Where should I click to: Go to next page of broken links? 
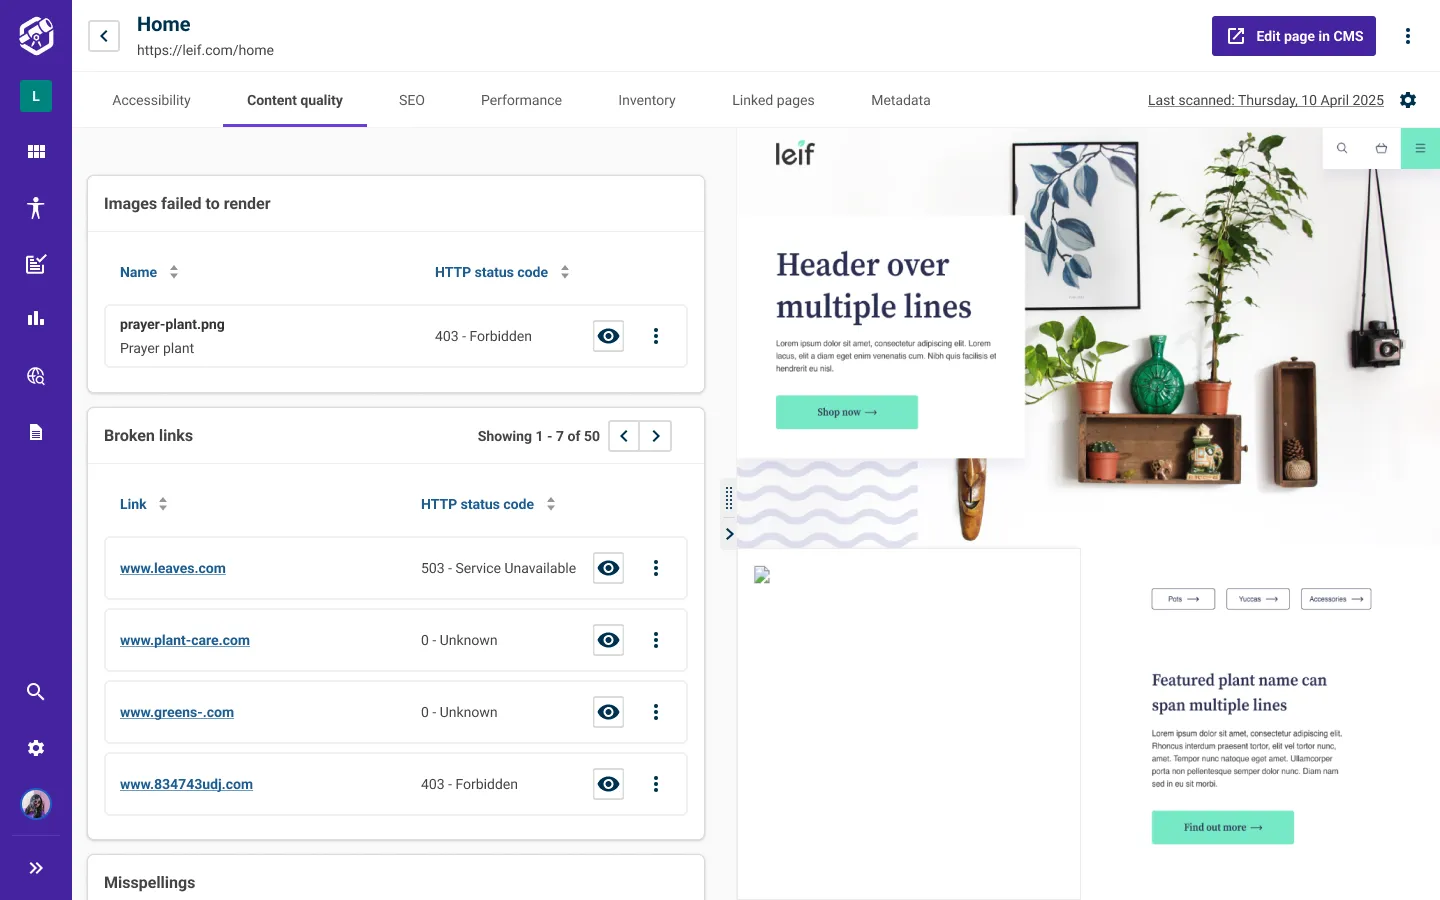(x=656, y=436)
